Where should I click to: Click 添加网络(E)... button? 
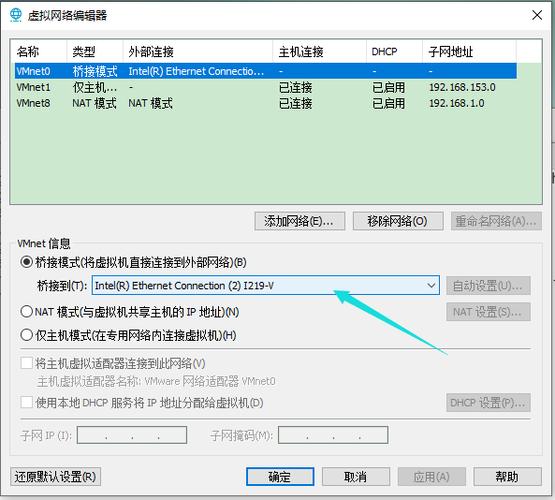[299, 221]
